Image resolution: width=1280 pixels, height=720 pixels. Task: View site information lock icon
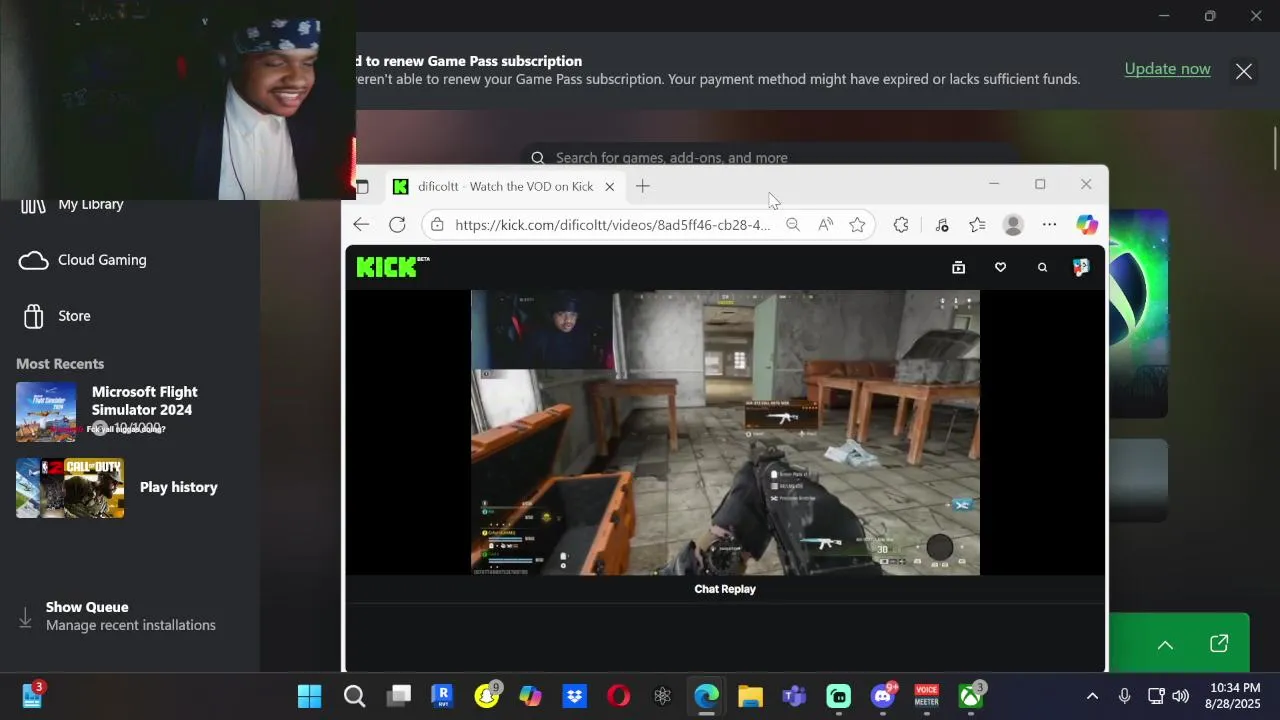437,225
